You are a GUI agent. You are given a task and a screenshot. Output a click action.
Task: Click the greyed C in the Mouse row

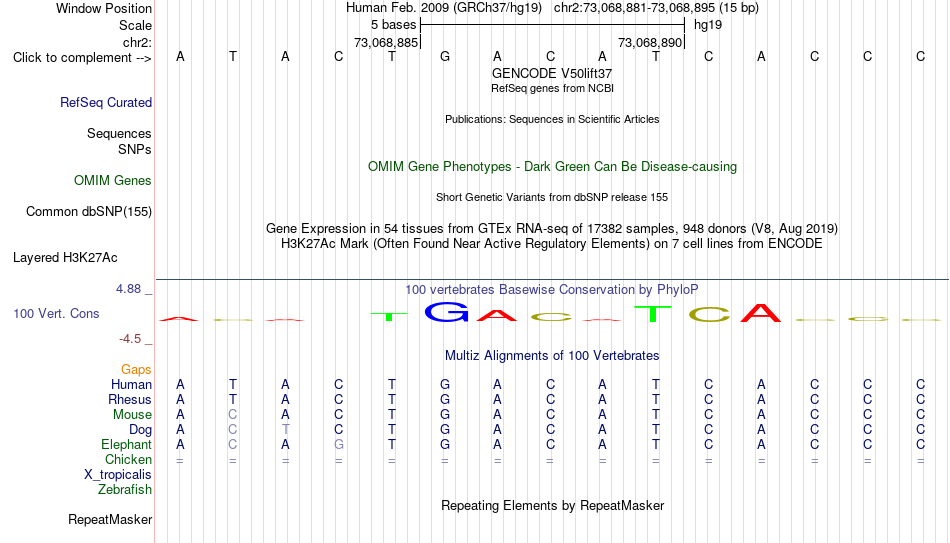point(233,415)
